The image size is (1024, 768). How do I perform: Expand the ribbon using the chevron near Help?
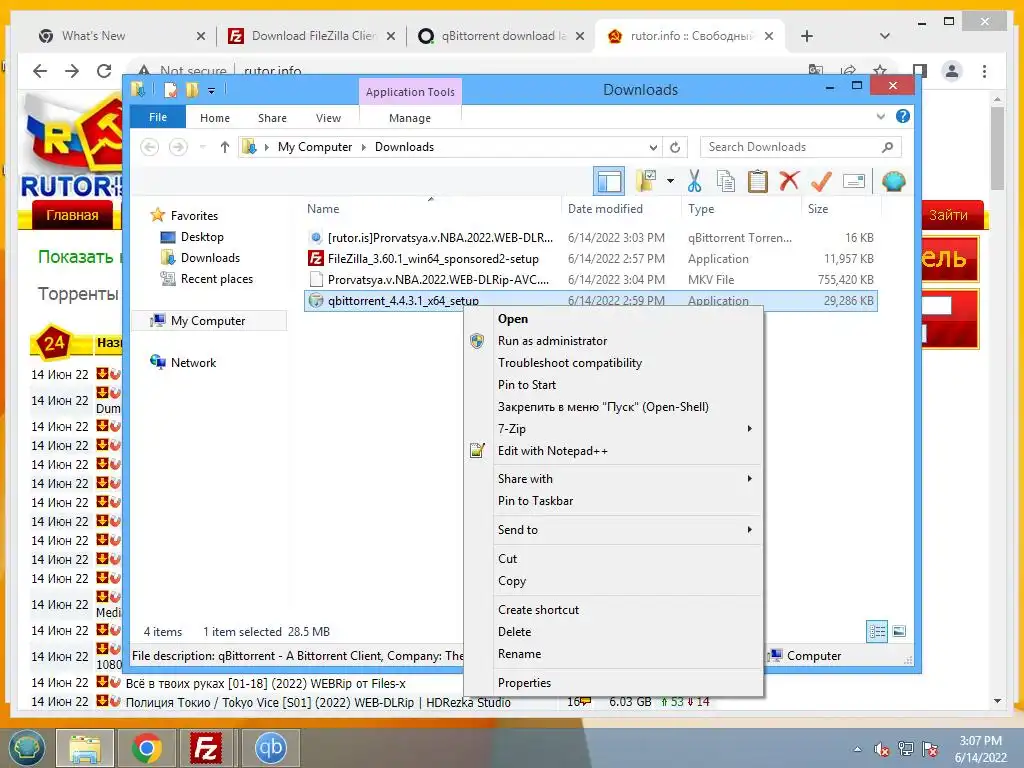880,117
